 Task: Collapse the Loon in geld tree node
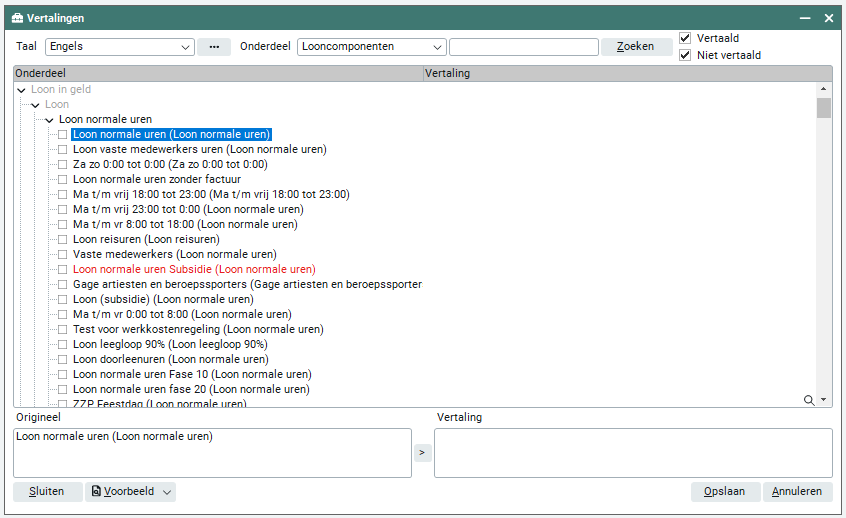[x=21, y=90]
